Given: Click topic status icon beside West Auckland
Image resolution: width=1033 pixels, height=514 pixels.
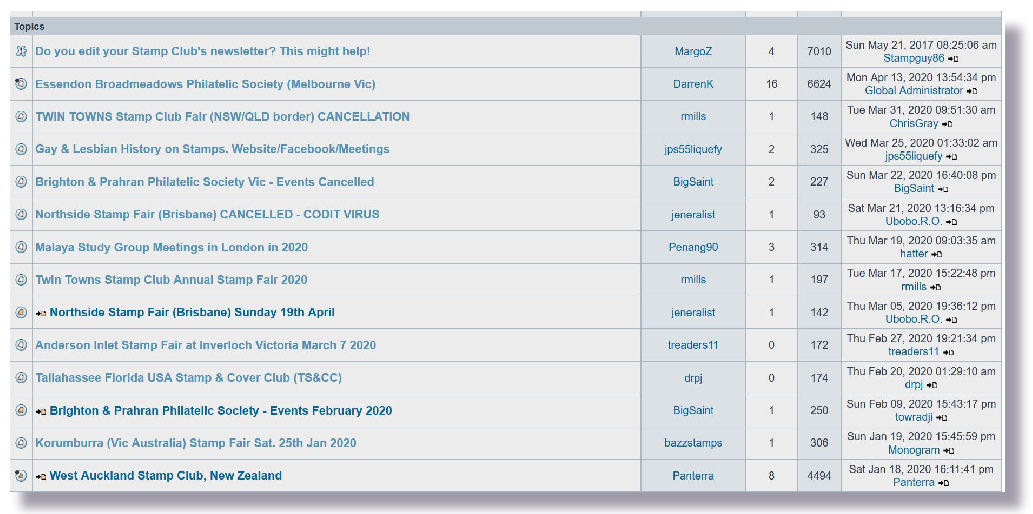Looking at the screenshot, I should (21, 476).
